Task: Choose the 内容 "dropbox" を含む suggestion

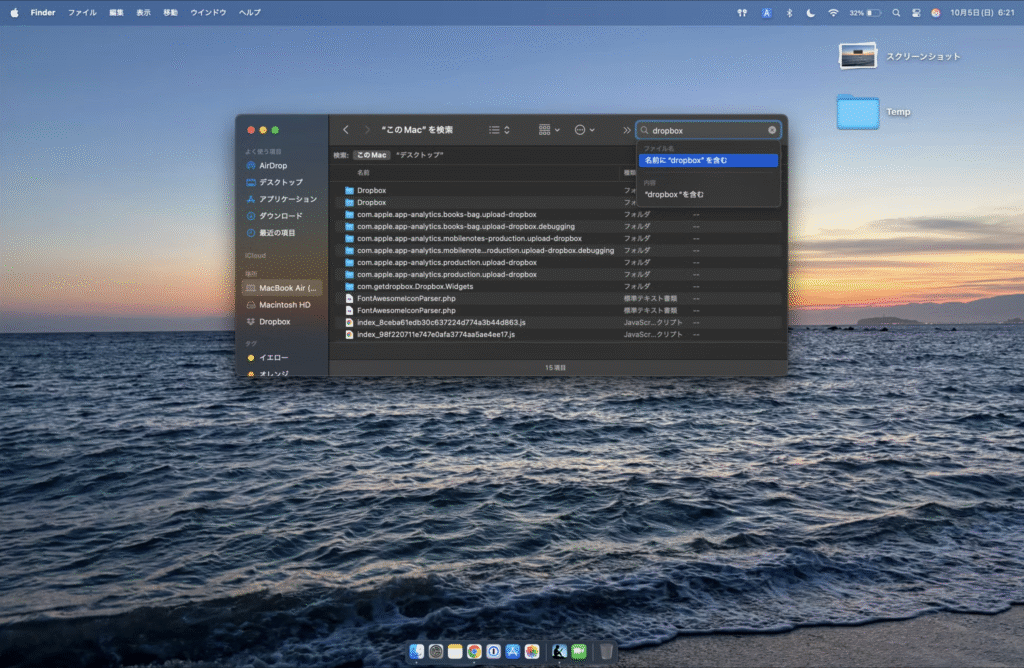Action: [675, 194]
